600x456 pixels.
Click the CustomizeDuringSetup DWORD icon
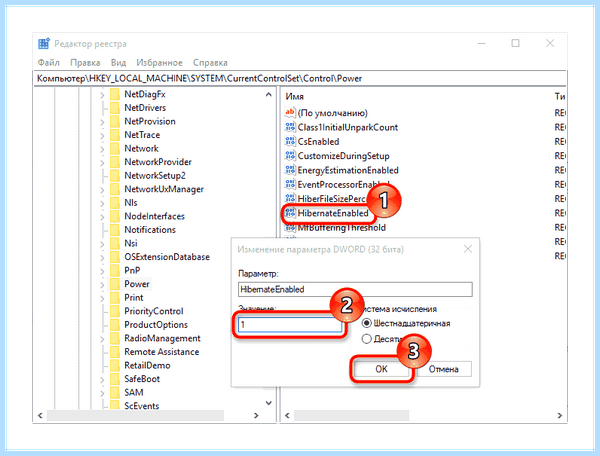coord(290,156)
